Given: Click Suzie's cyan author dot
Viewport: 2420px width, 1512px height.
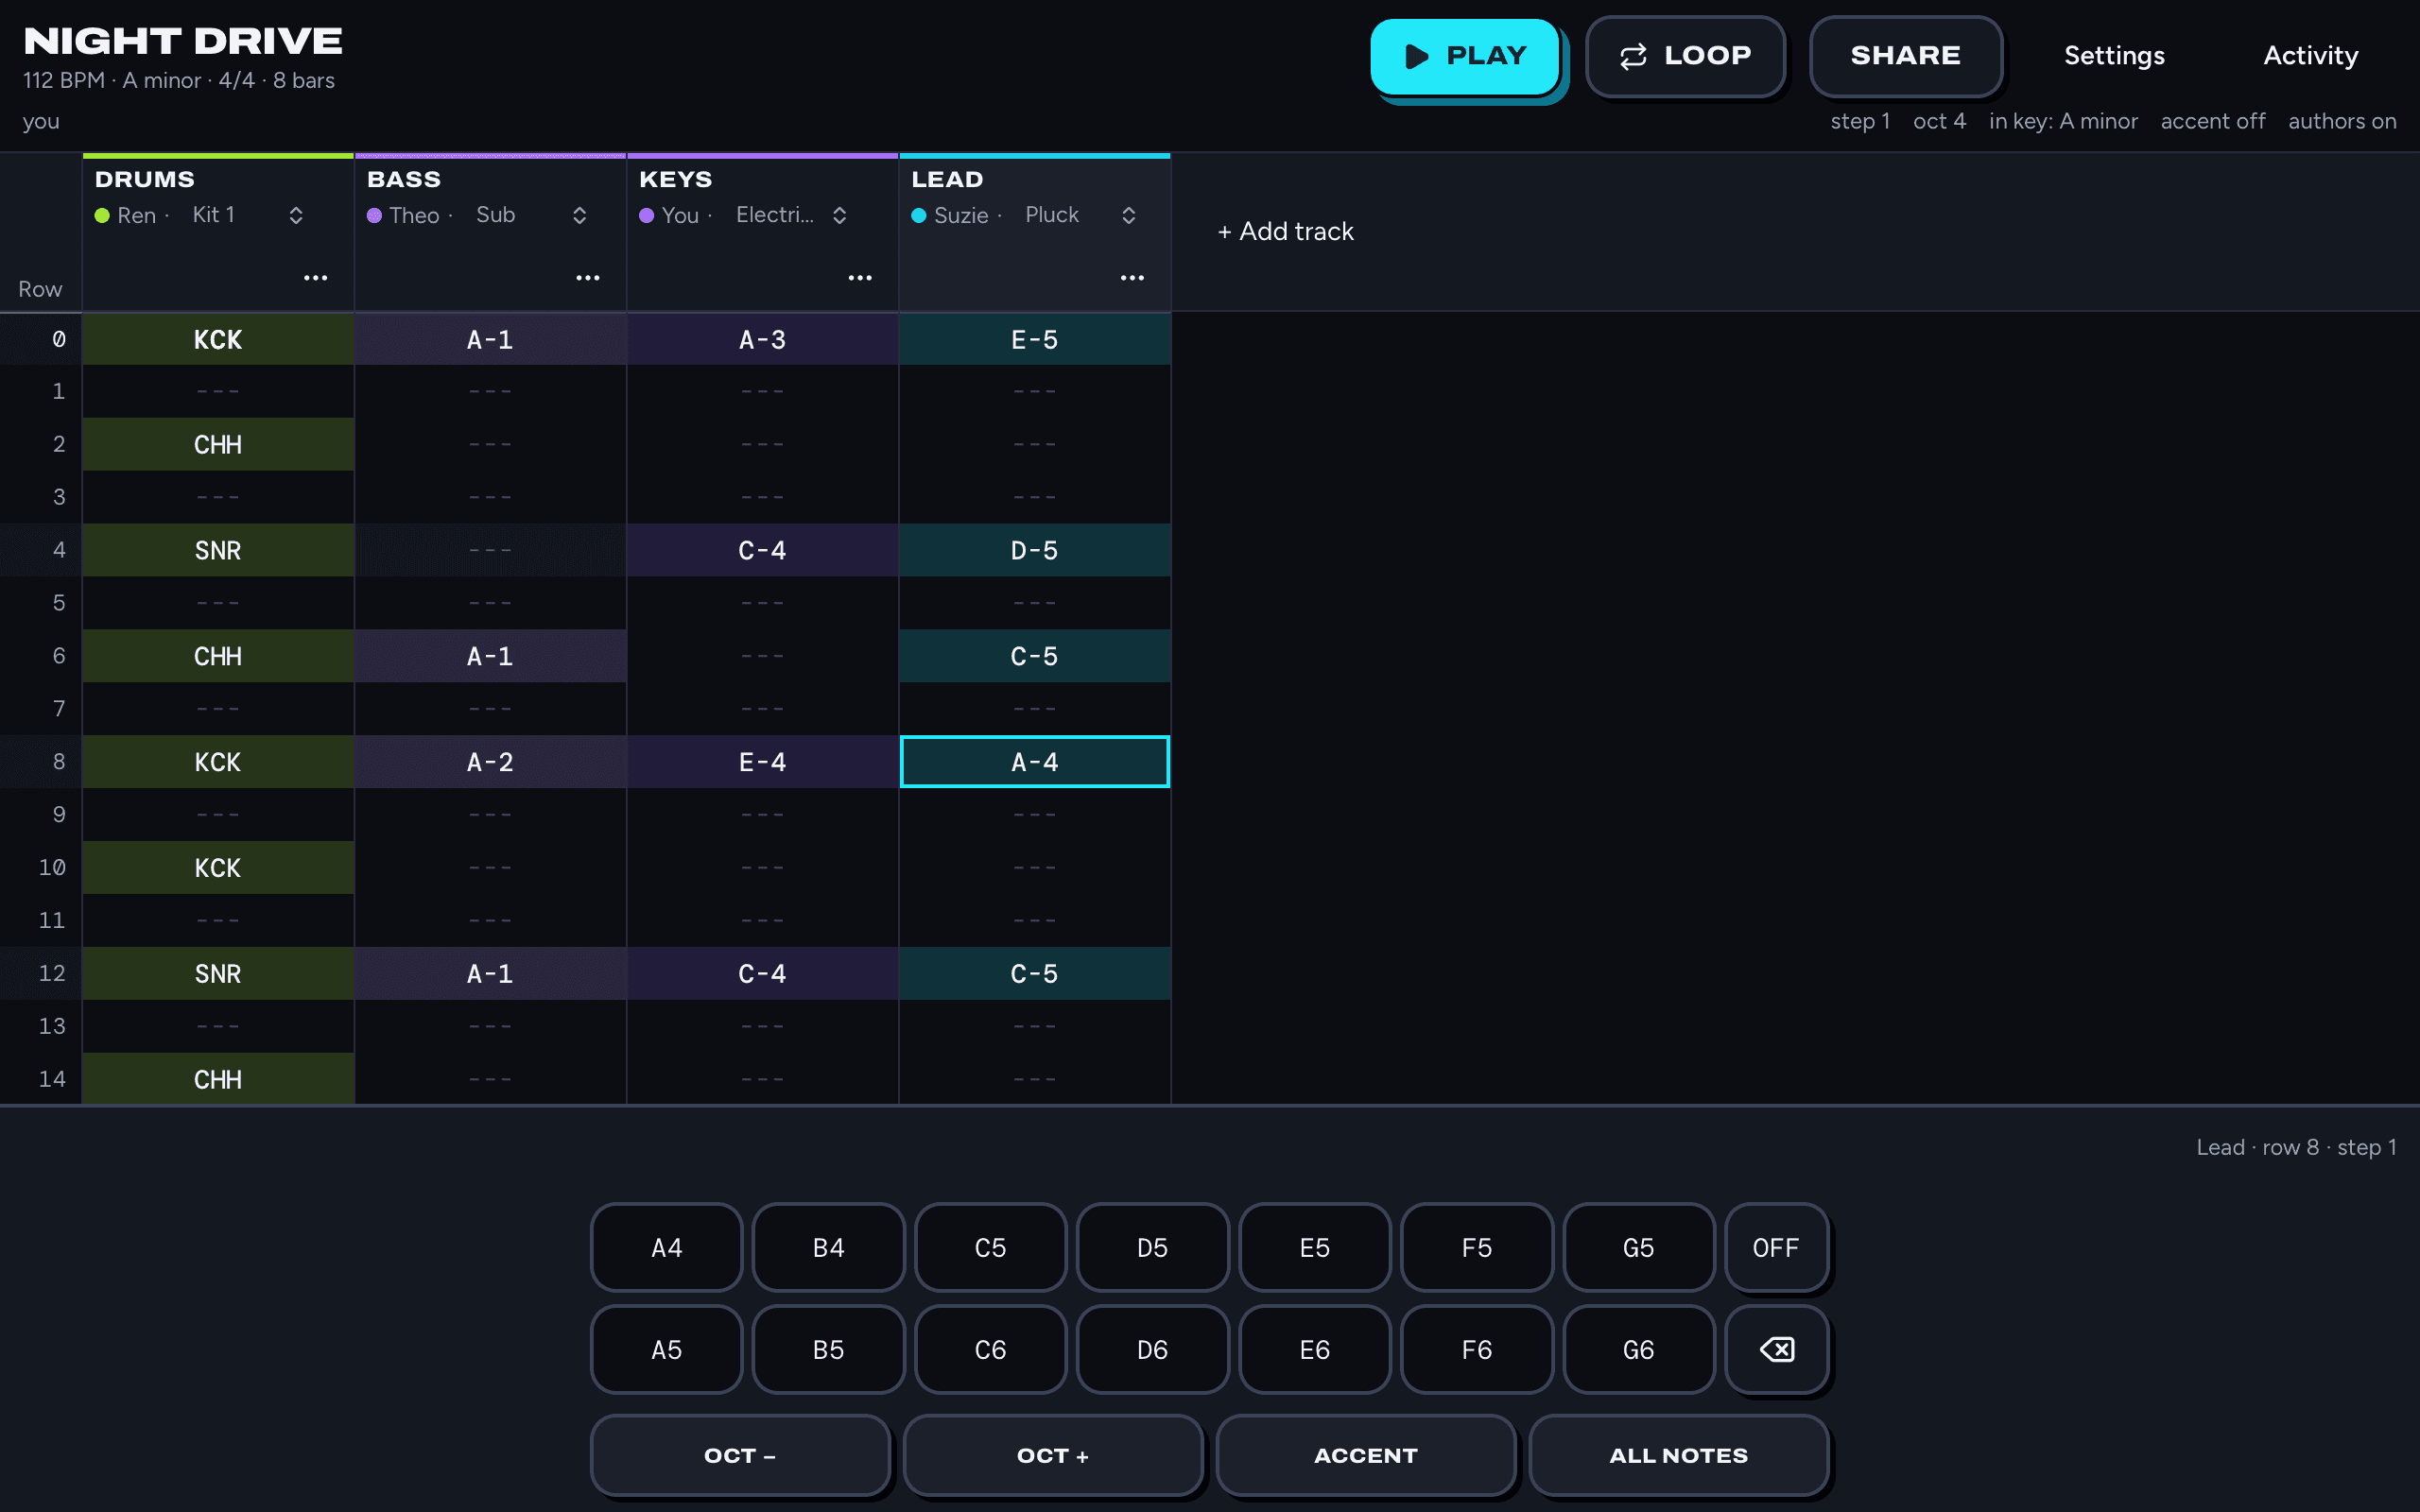Looking at the screenshot, I should pos(918,215).
